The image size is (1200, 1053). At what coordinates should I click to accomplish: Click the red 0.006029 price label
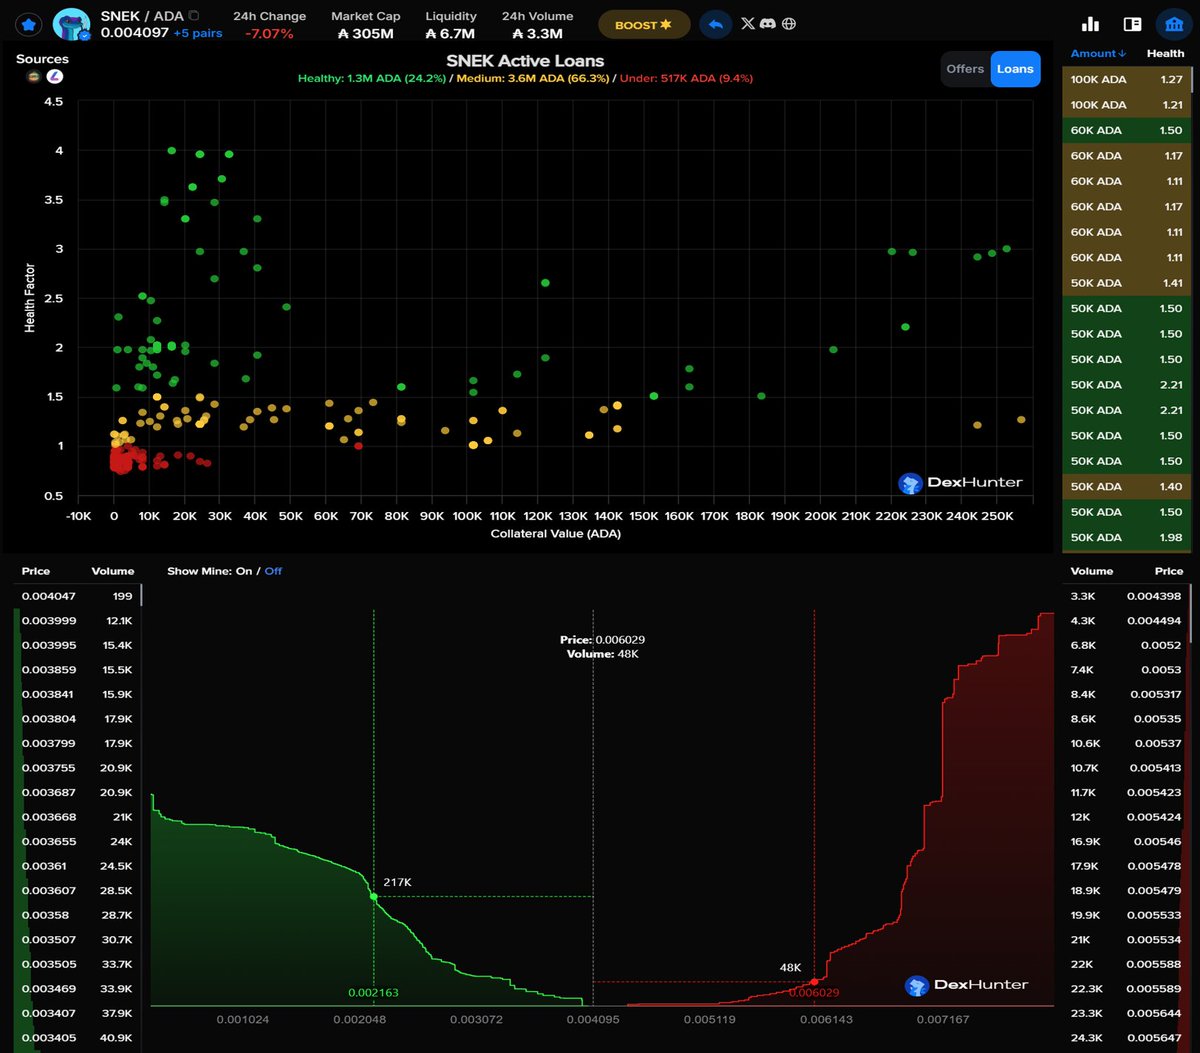click(814, 992)
